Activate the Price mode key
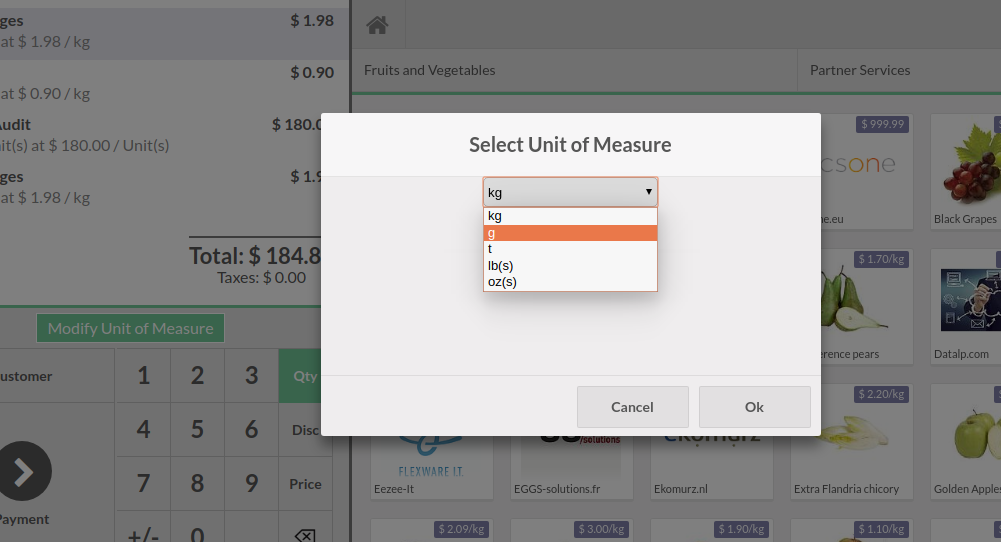Image resolution: width=1001 pixels, height=542 pixels. click(305, 484)
